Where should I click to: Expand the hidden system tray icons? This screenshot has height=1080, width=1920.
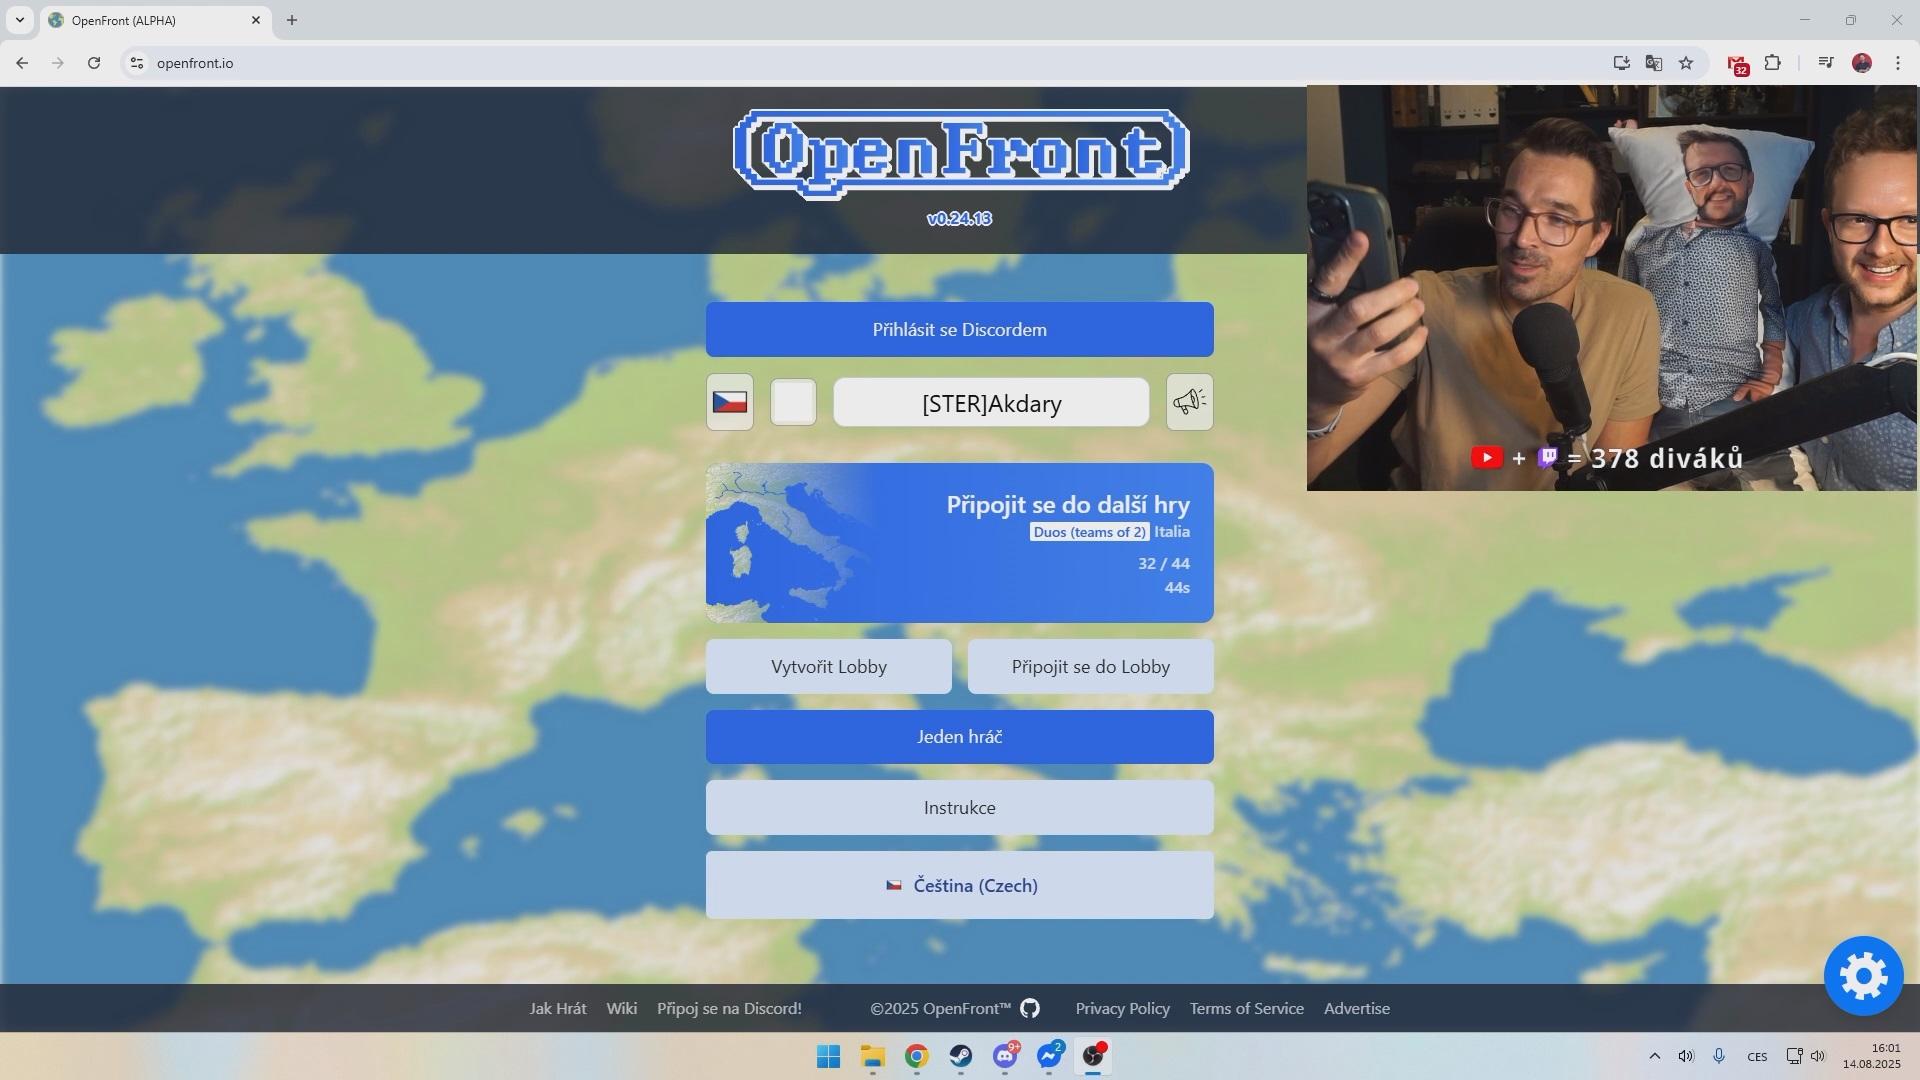pos(1654,1056)
